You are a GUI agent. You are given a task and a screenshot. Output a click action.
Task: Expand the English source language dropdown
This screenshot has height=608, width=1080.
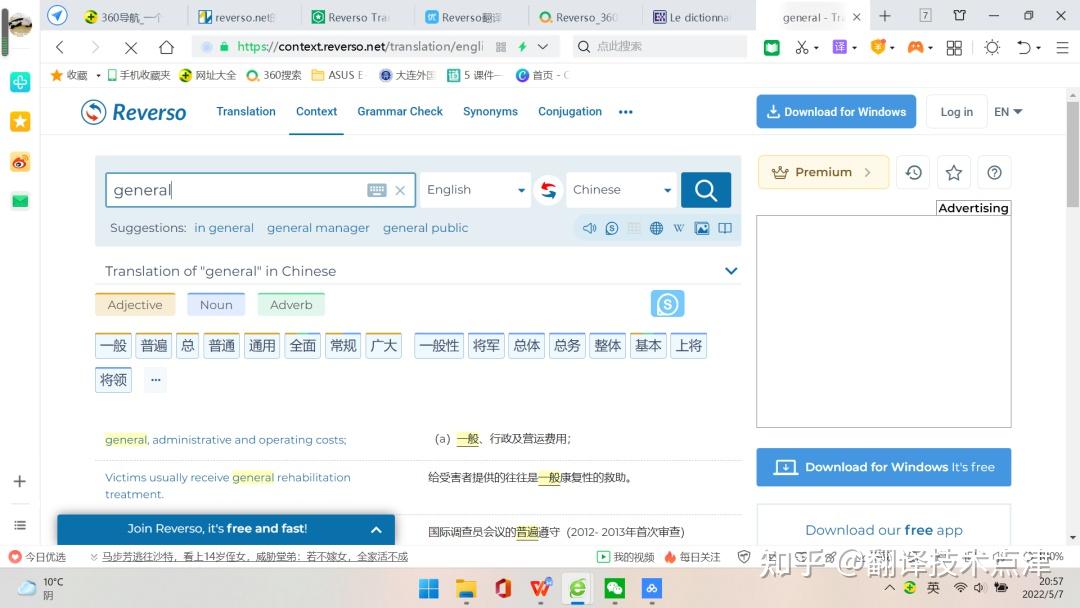pos(474,189)
